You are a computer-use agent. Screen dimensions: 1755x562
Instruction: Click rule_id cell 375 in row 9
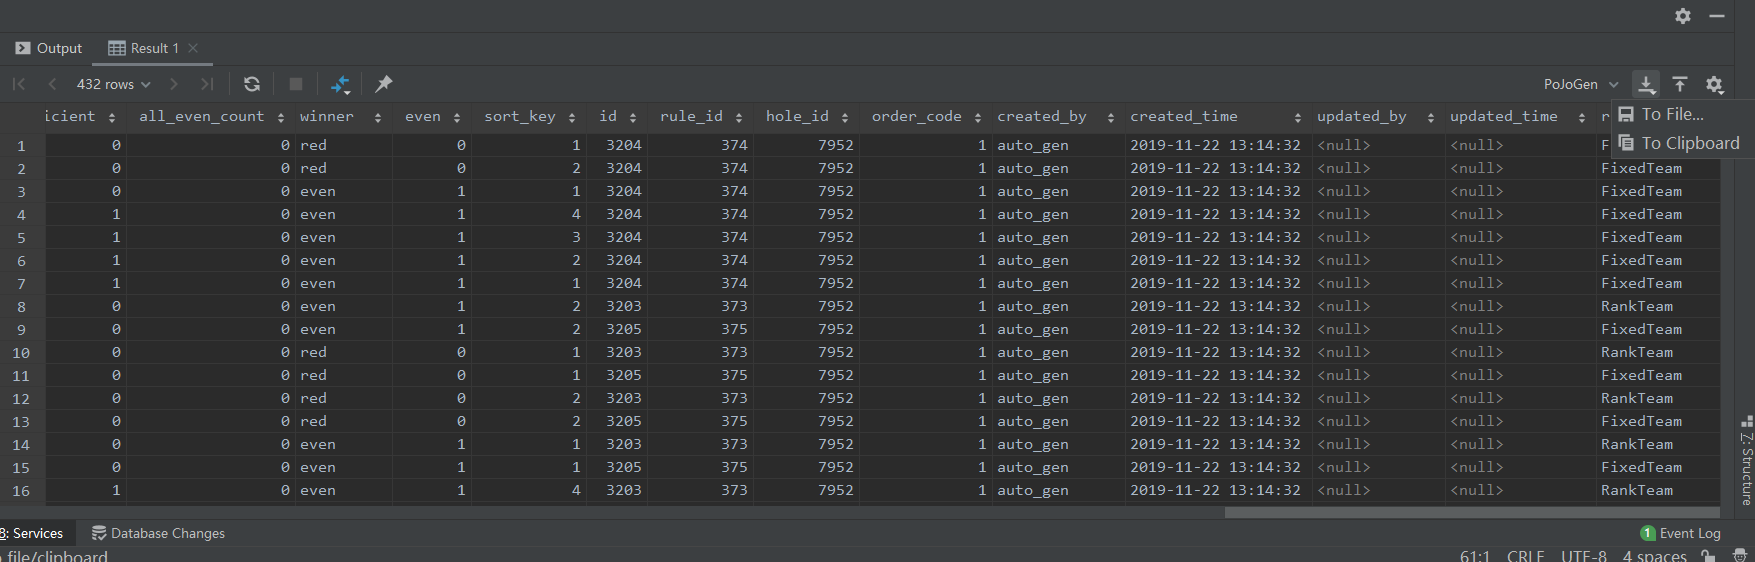click(700, 329)
